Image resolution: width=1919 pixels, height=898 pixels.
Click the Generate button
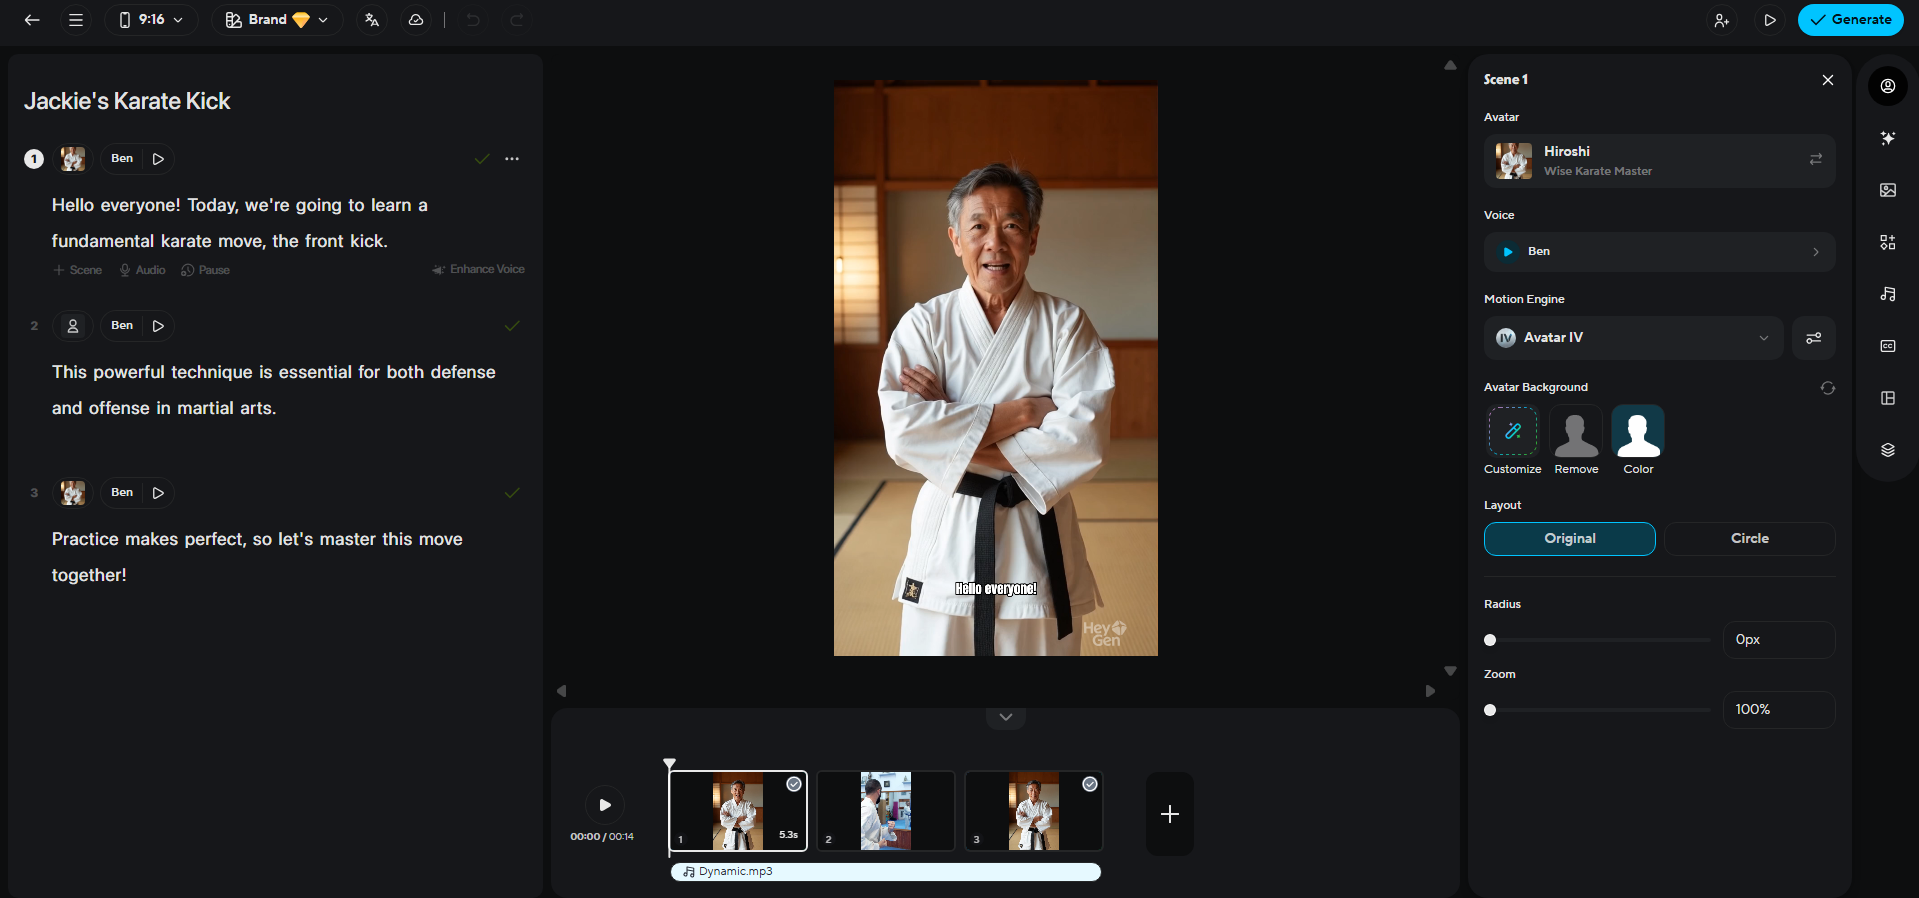click(x=1850, y=20)
